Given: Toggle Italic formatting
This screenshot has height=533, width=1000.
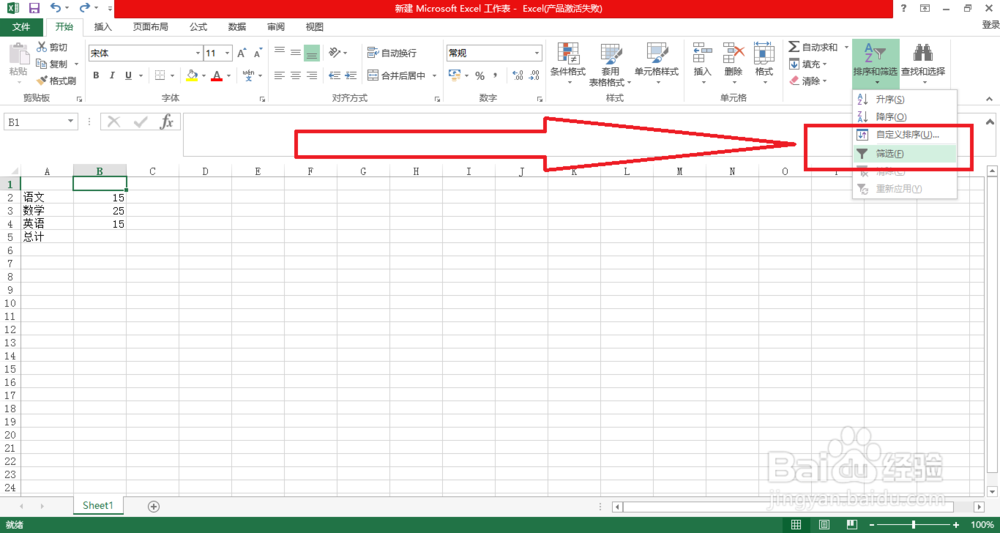Looking at the screenshot, I should coord(113,75).
